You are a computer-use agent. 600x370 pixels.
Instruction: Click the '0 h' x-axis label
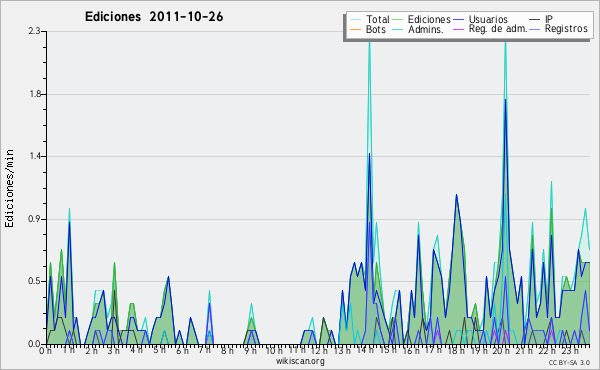click(45, 350)
